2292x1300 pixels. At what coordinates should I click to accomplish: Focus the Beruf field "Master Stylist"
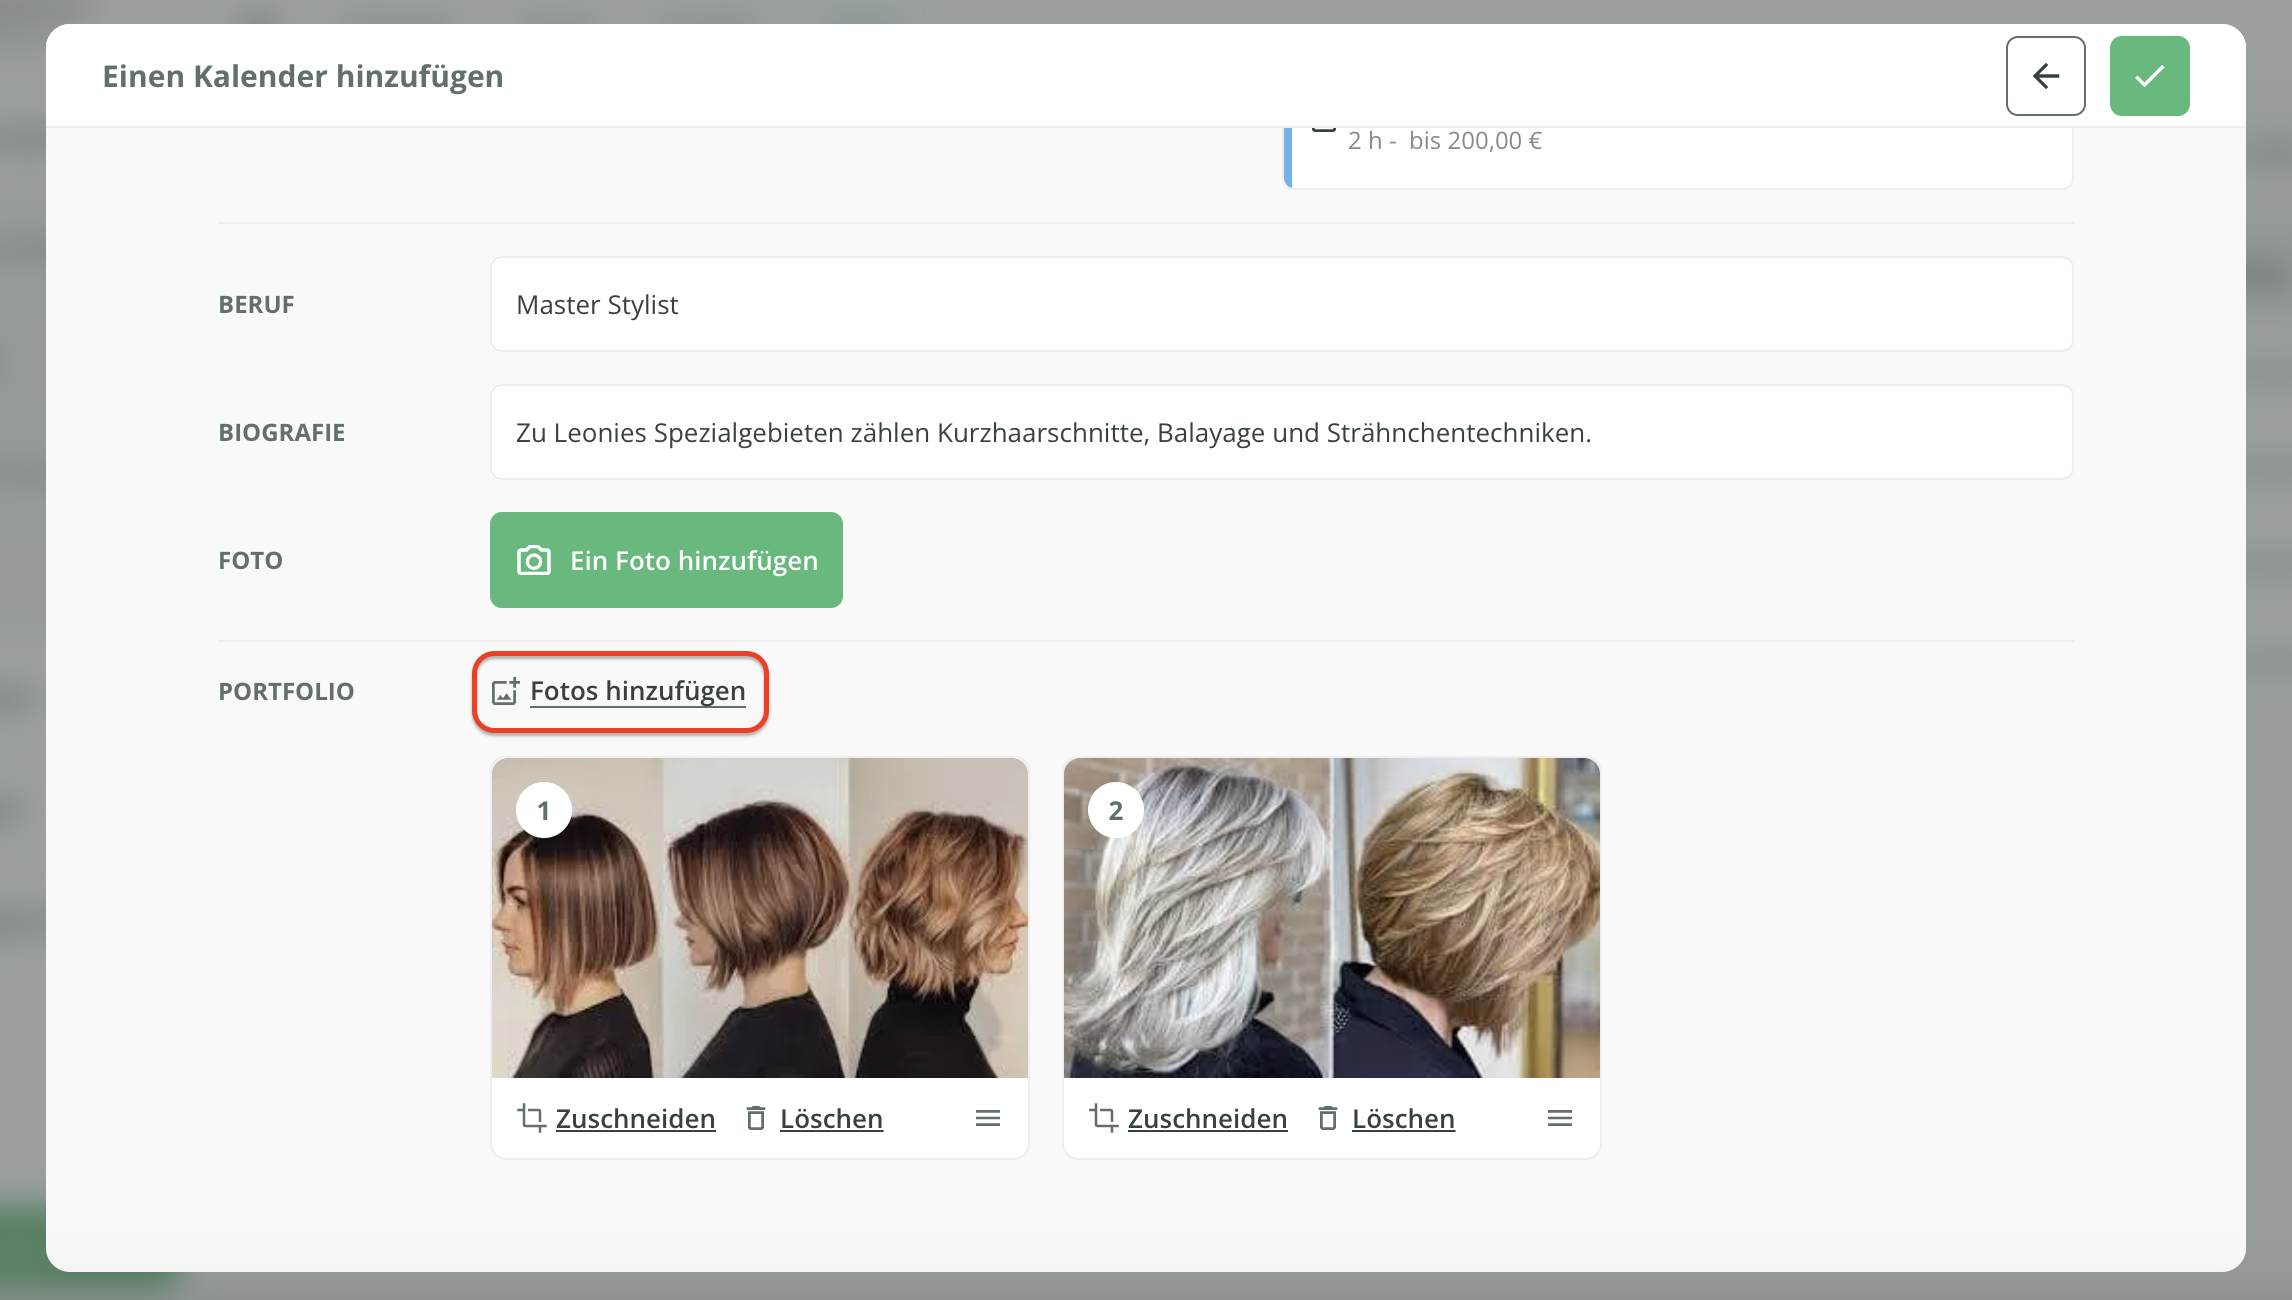pyautogui.click(x=1280, y=304)
